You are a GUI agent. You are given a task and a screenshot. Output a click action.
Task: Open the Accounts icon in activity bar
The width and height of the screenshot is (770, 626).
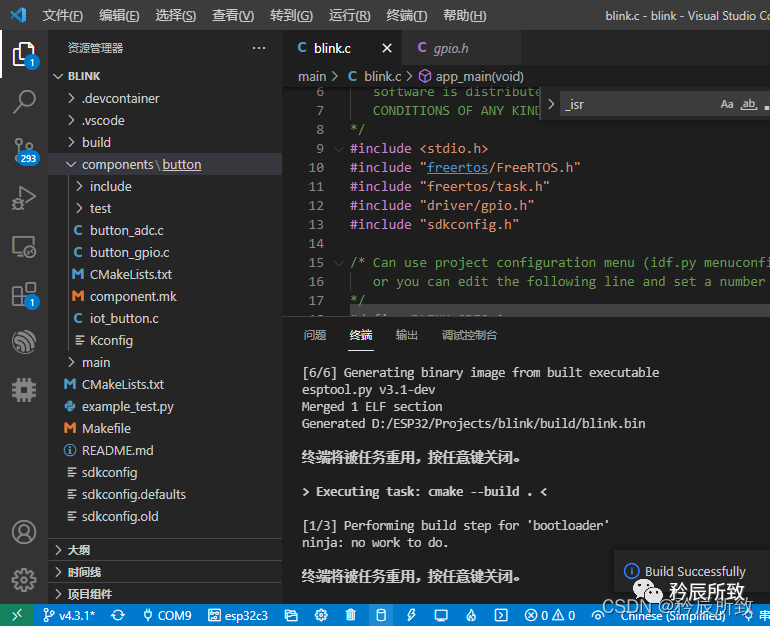pos(24,532)
